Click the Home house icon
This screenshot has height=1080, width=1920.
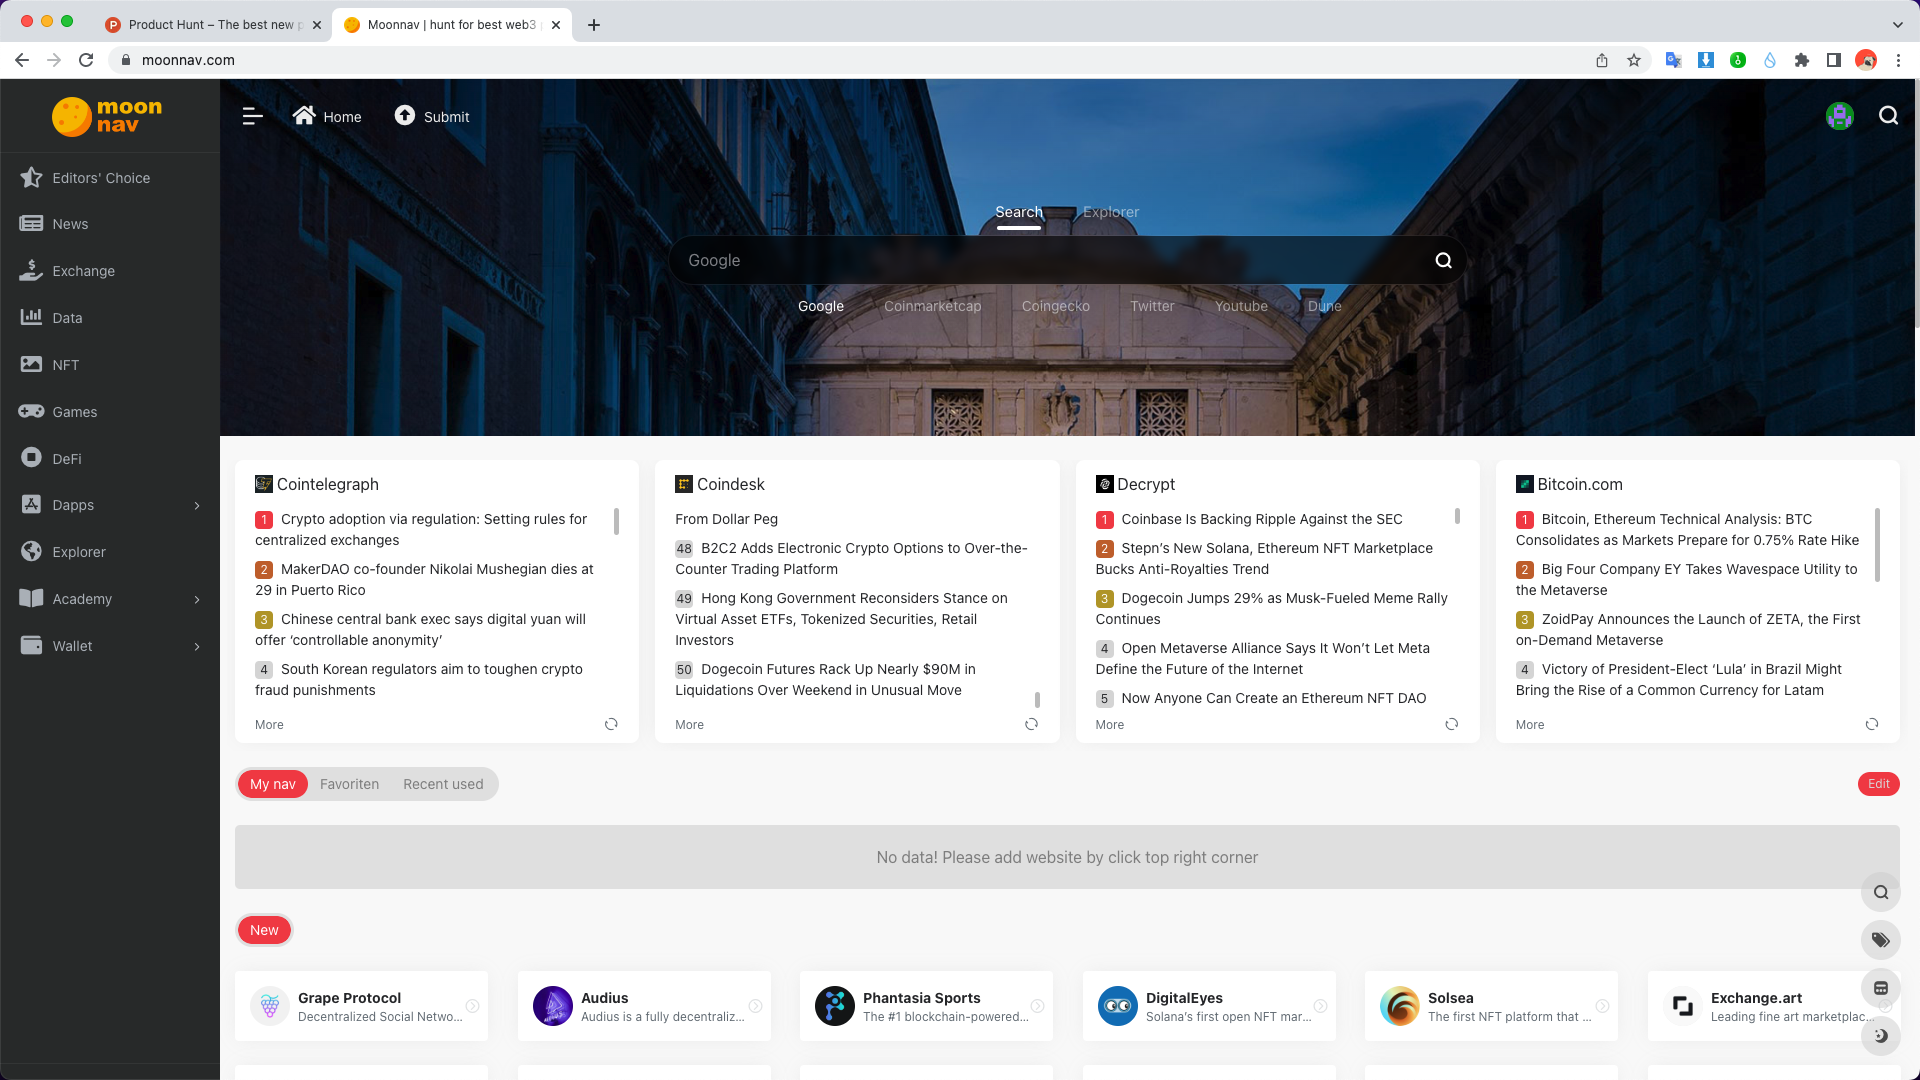click(x=304, y=116)
